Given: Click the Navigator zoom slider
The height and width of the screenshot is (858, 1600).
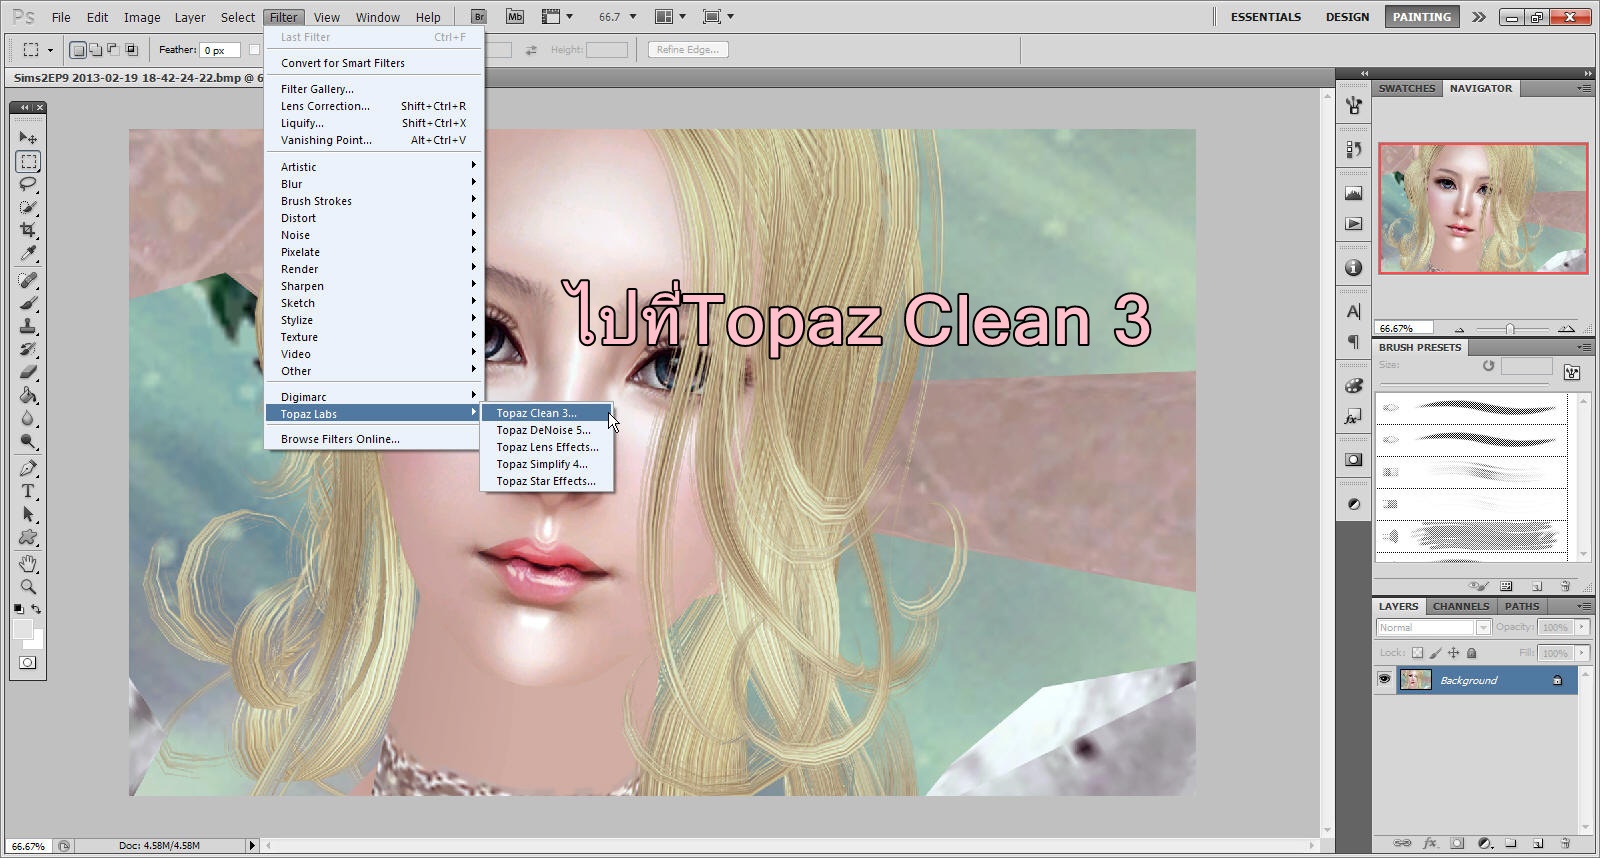Looking at the screenshot, I should click(1510, 328).
